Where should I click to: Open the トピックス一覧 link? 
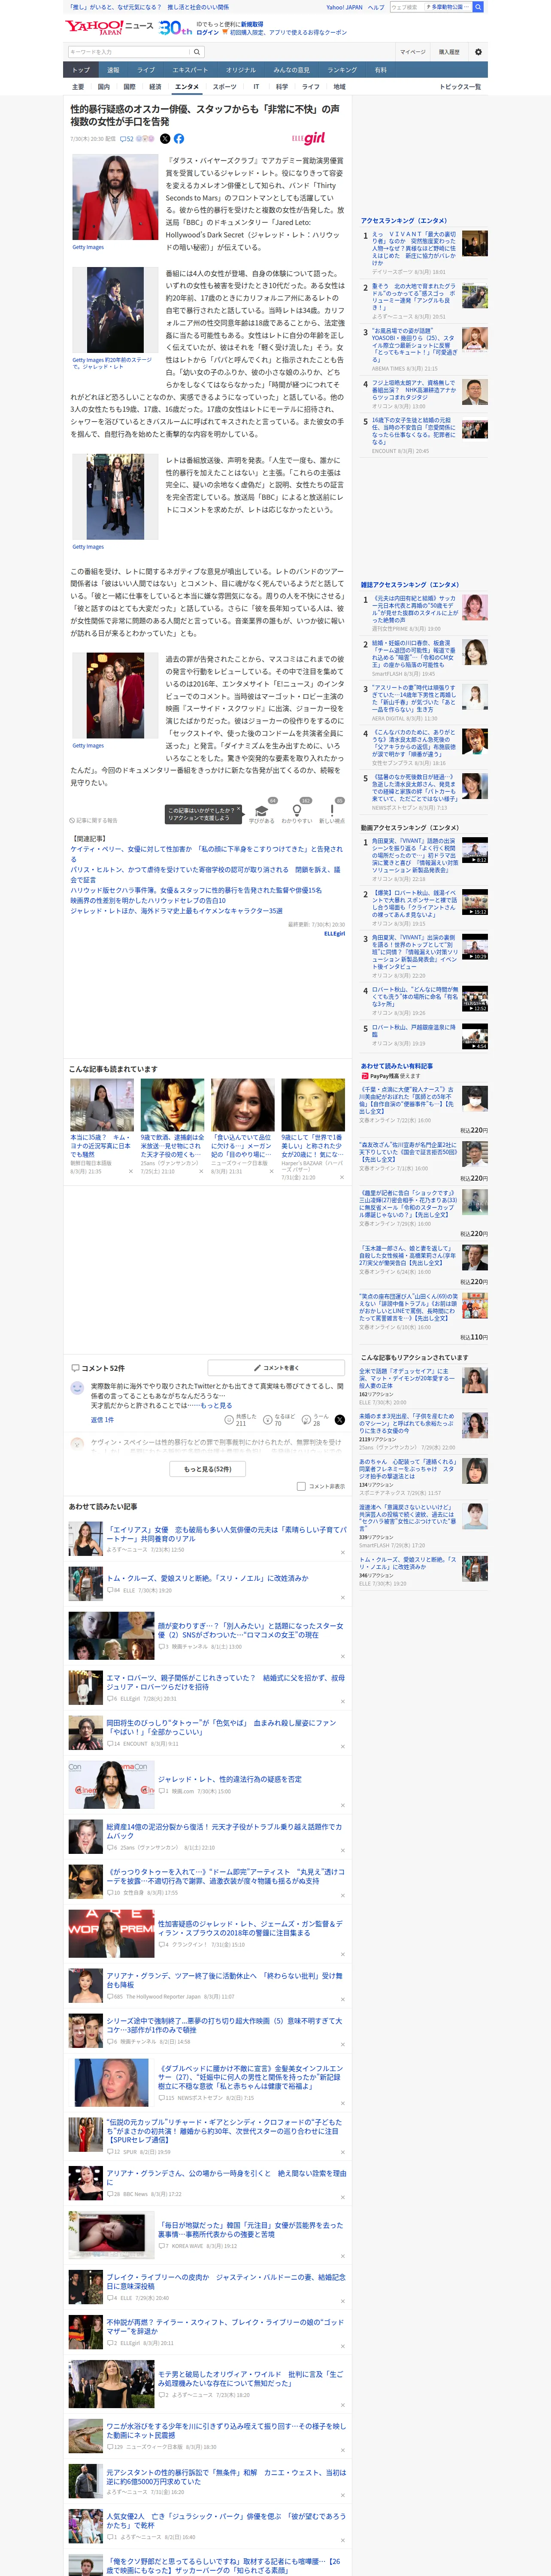click(x=460, y=87)
